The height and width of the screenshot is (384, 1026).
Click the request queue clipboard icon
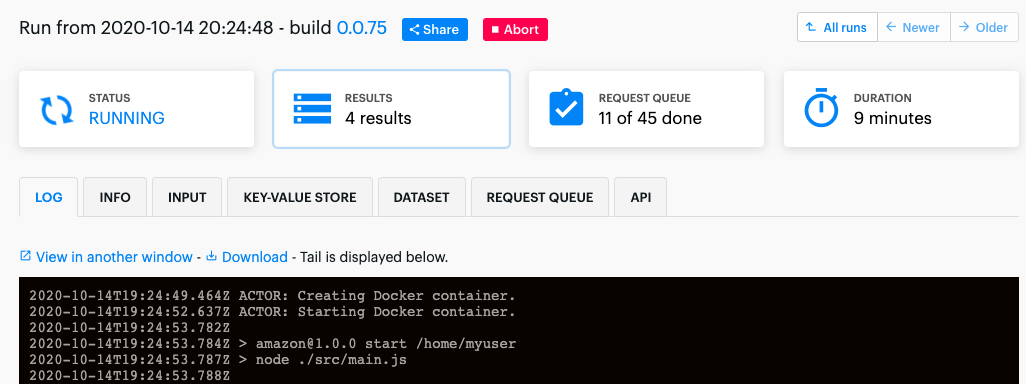click(566, 108)
